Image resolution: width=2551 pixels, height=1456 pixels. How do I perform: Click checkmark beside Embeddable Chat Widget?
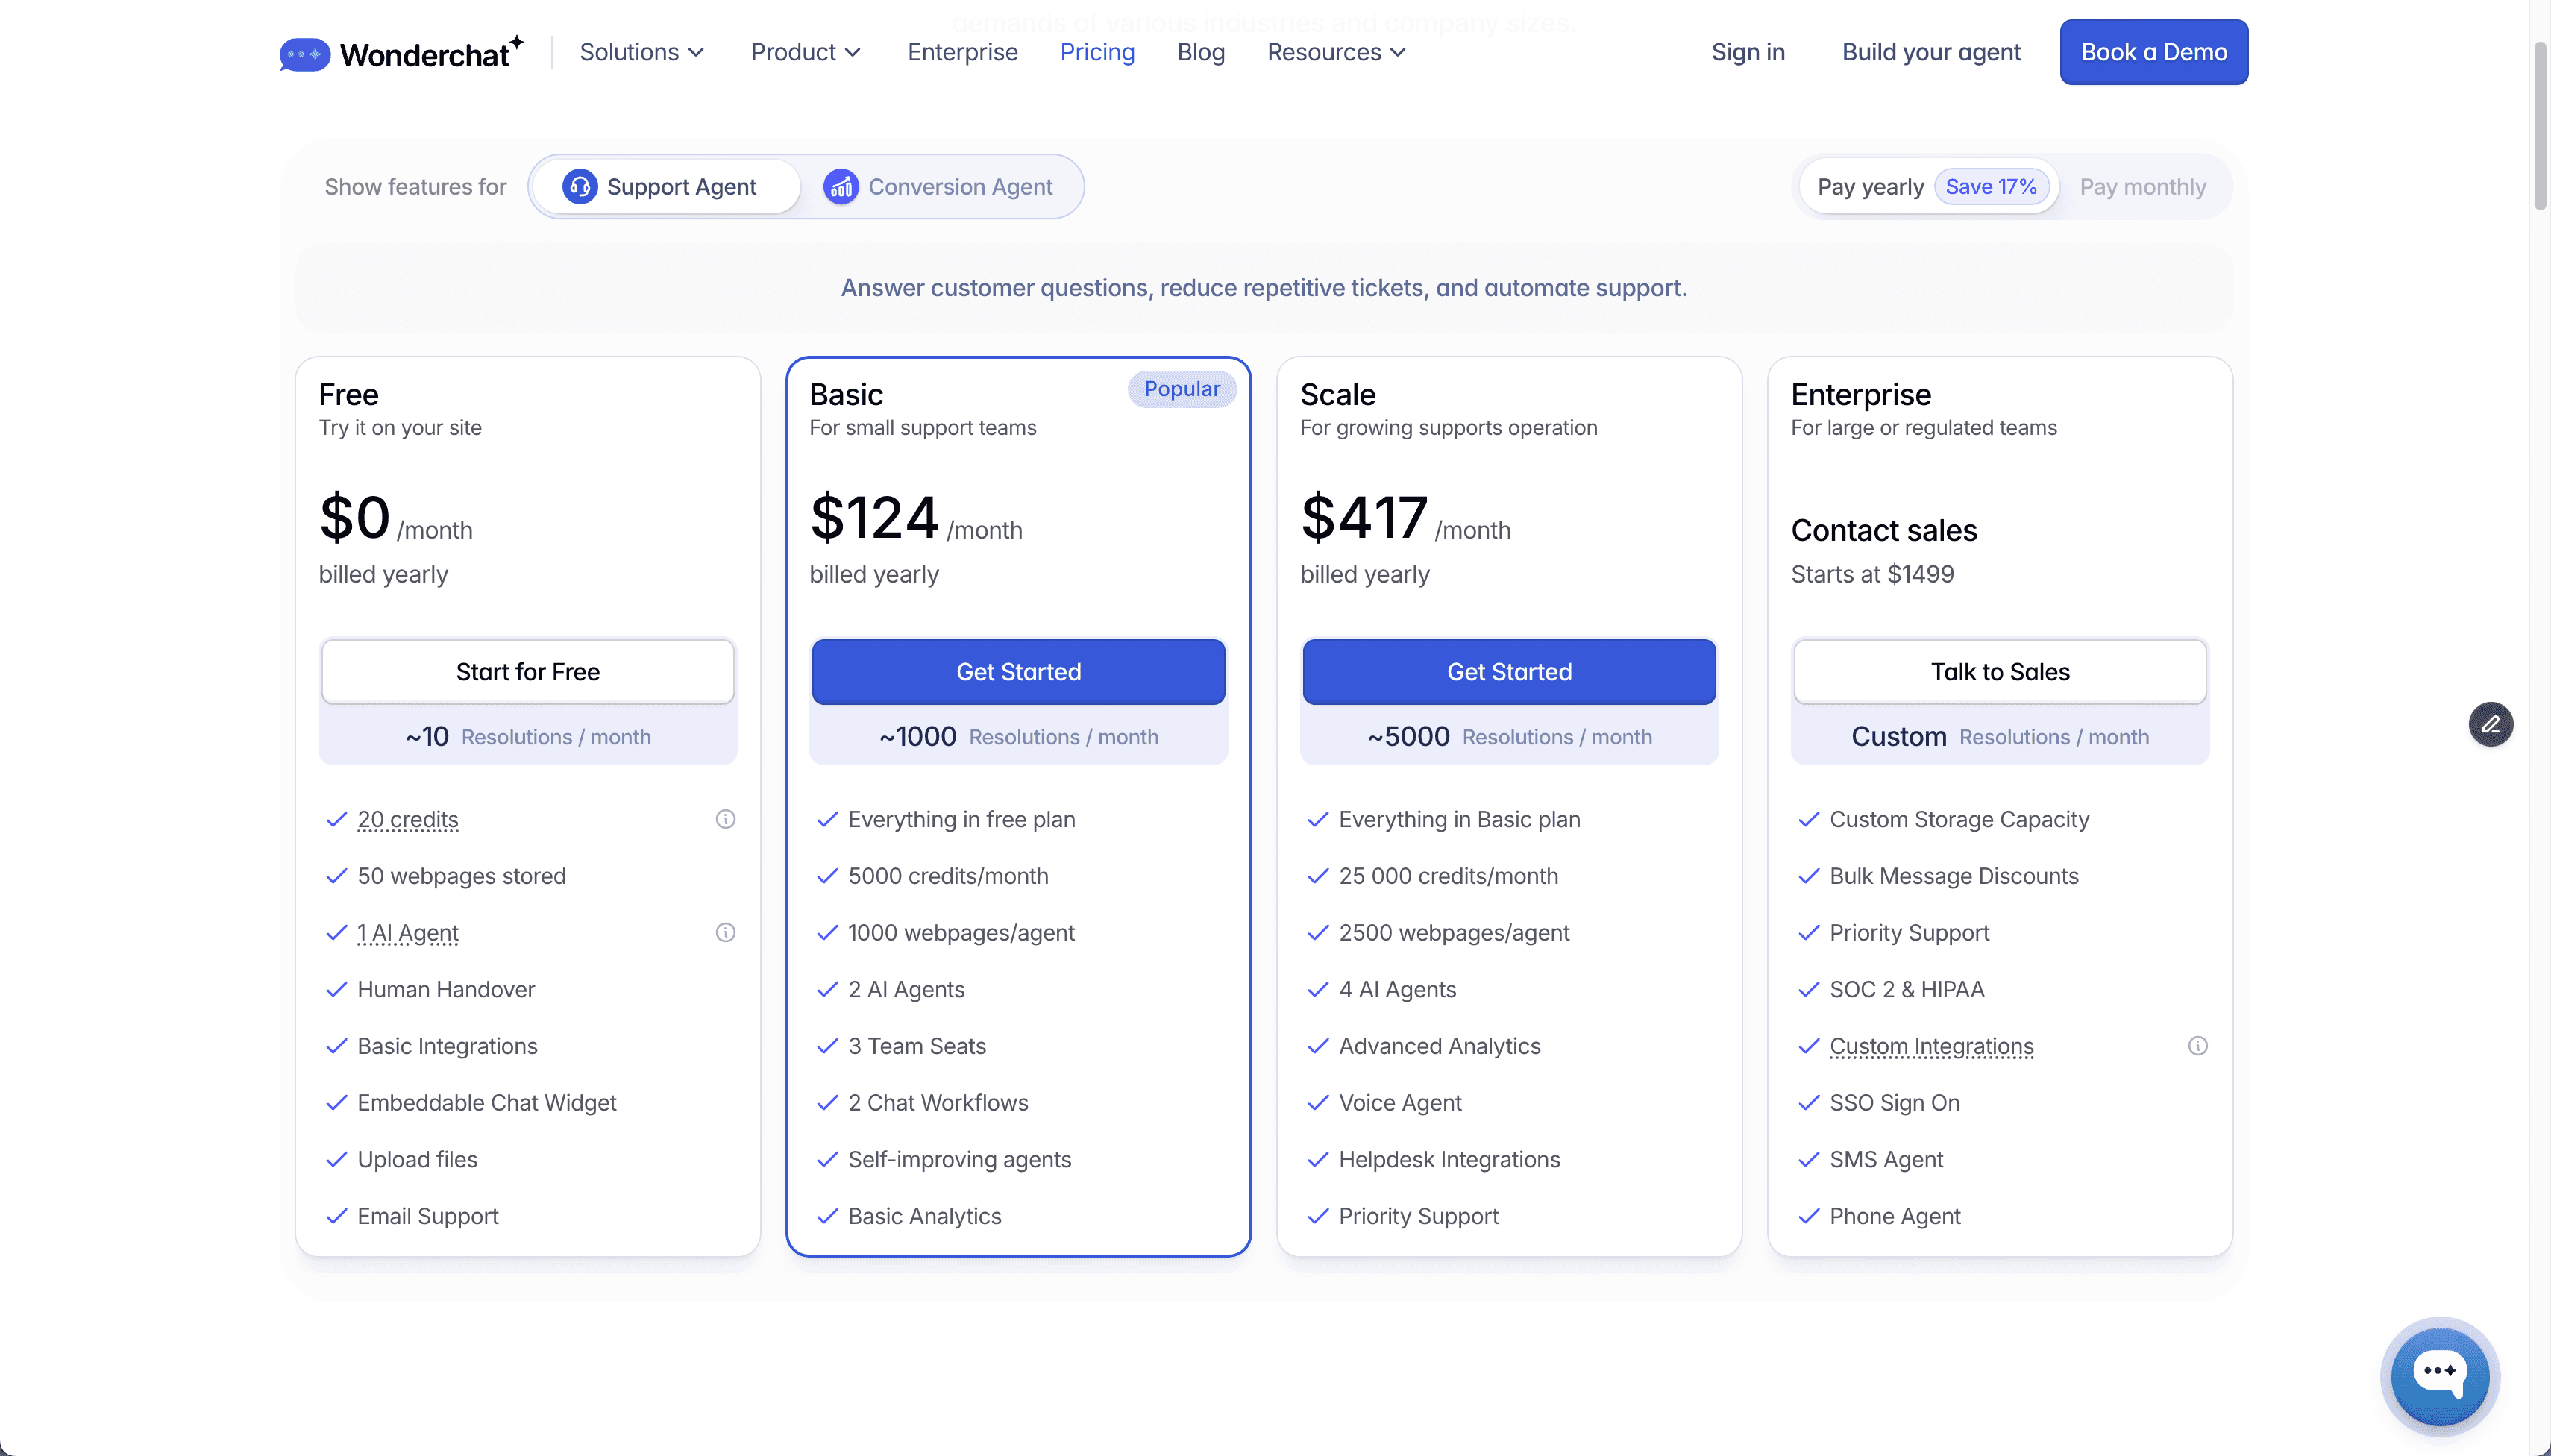(x=337, y=1102)
